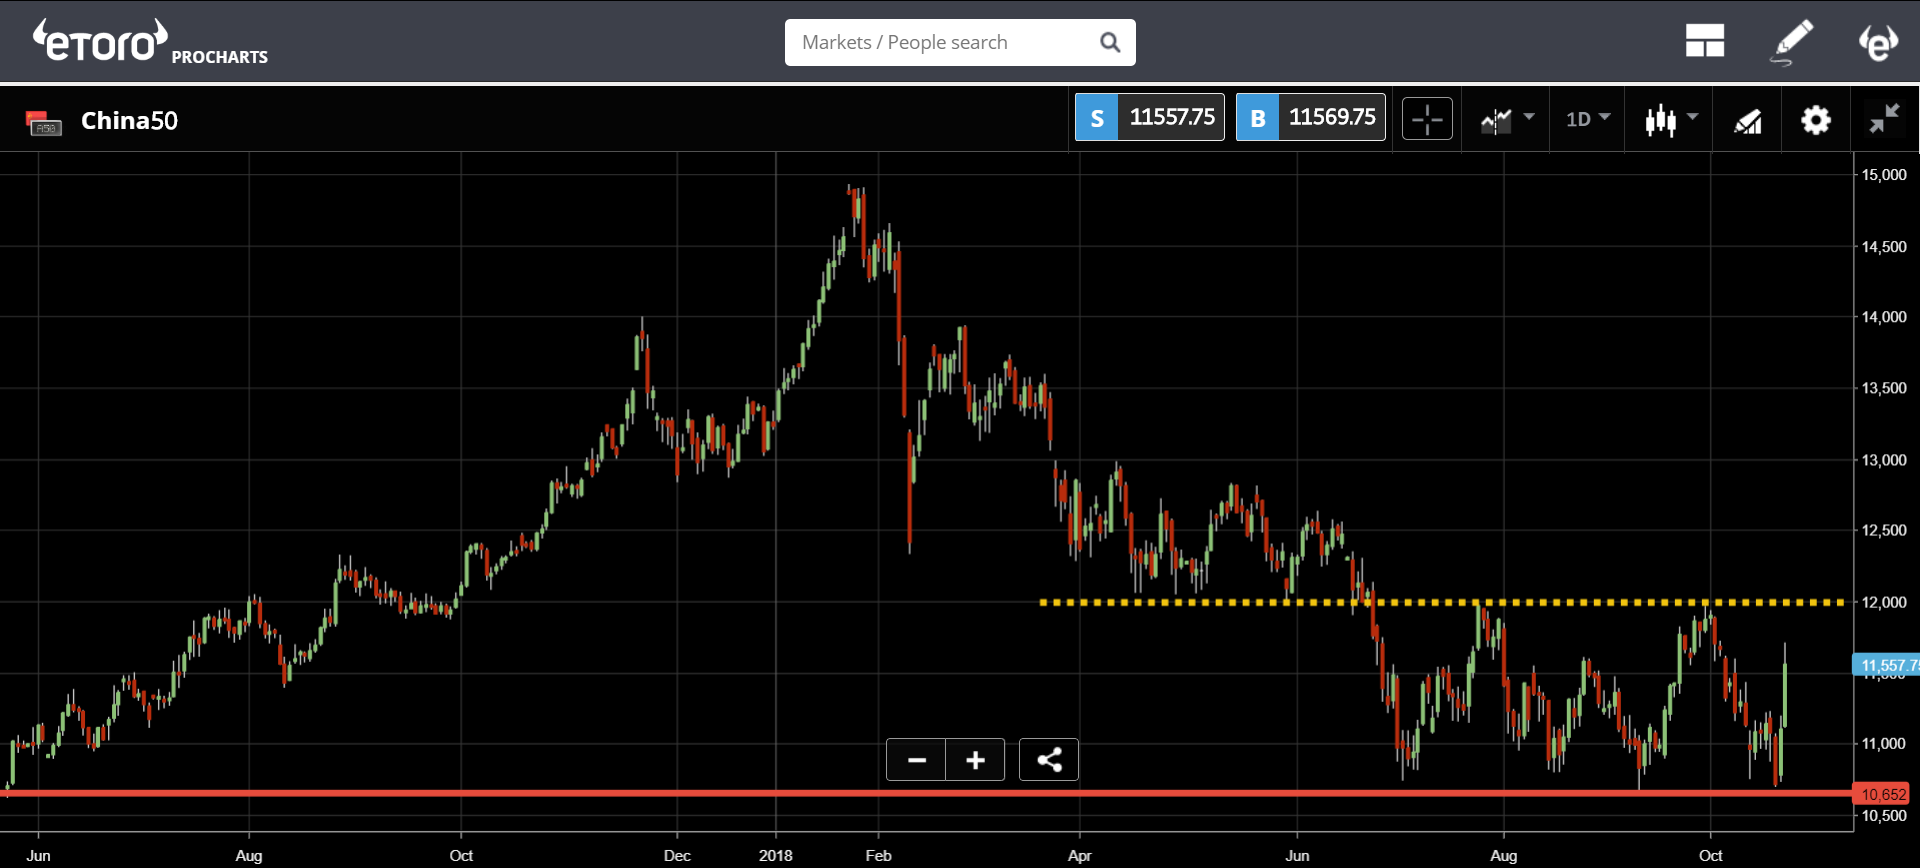Click the Dec label on the time axis
The width and height of the screenshot is (1920, 868).
click(677, 856)
